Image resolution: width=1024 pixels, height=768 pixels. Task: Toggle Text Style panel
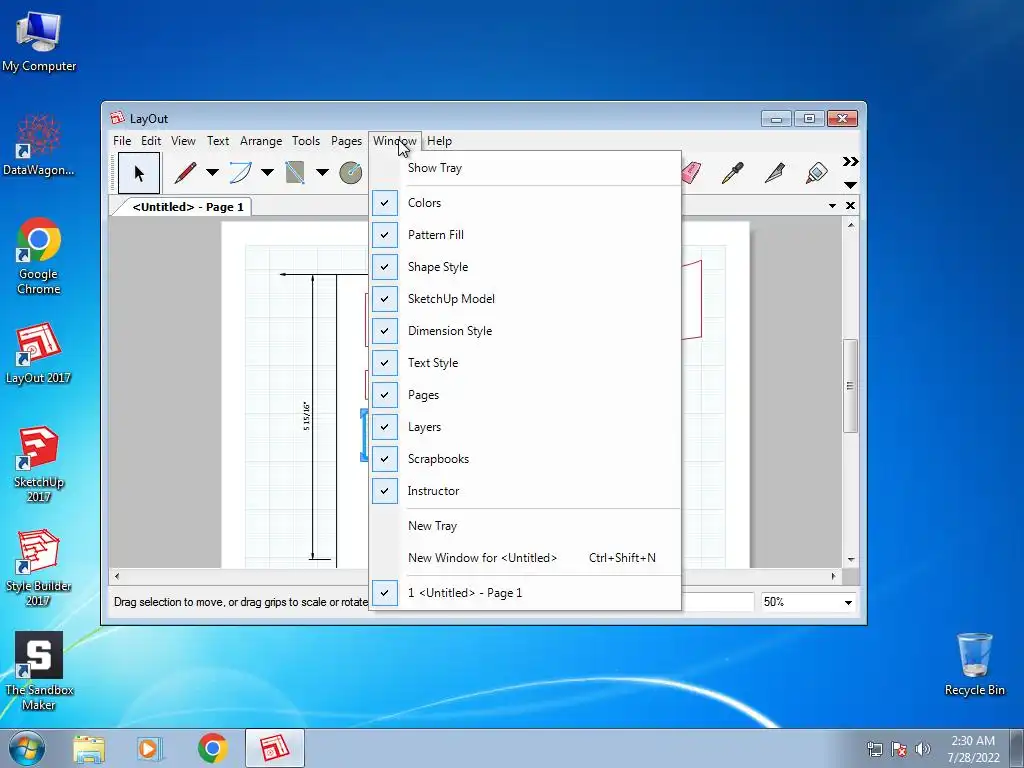(525, 362)
